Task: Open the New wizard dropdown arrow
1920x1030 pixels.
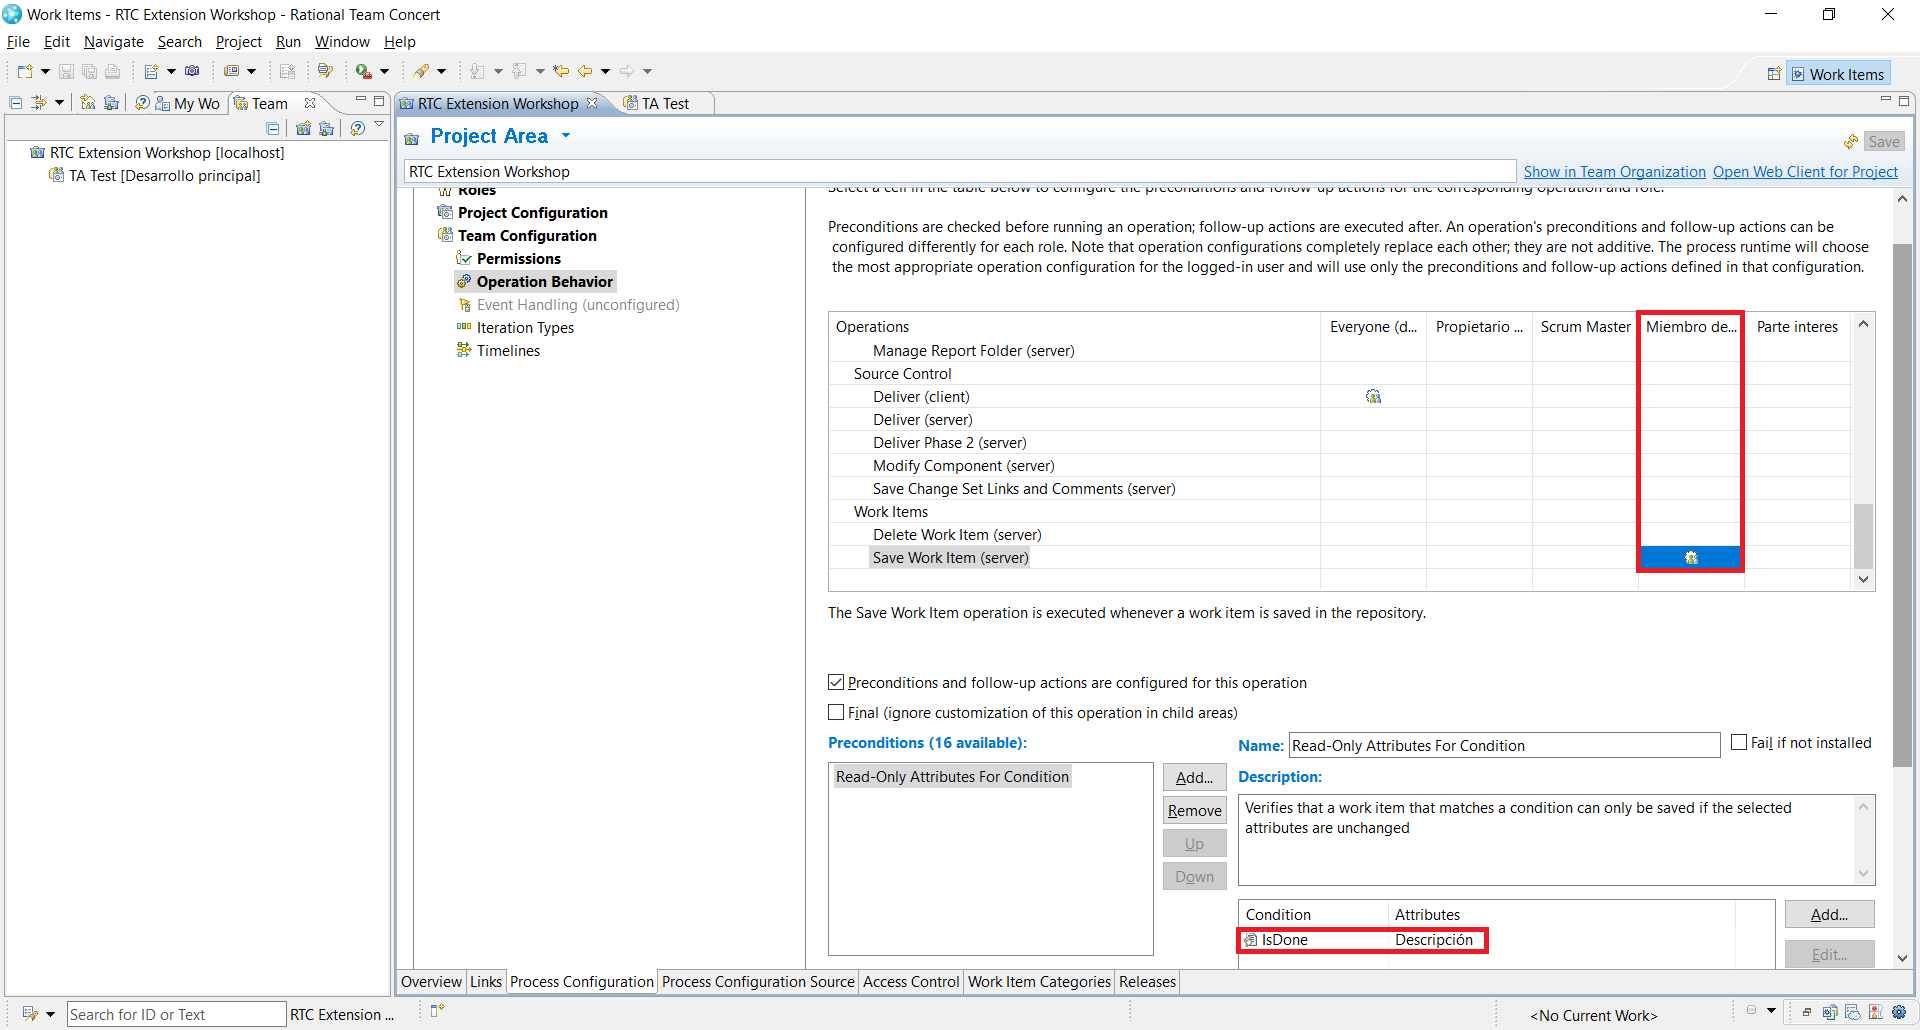Action: (45, 71)
